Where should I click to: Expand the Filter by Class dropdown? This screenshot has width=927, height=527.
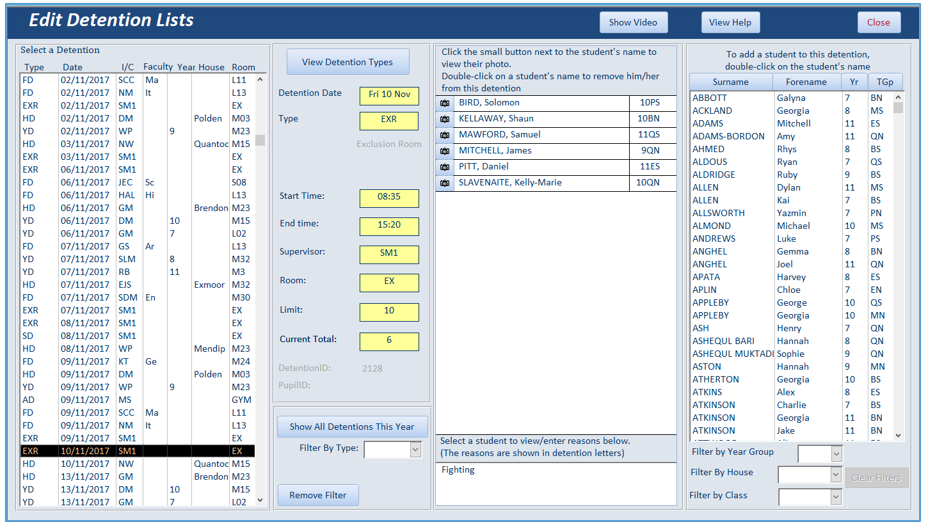tap(835, 497)
